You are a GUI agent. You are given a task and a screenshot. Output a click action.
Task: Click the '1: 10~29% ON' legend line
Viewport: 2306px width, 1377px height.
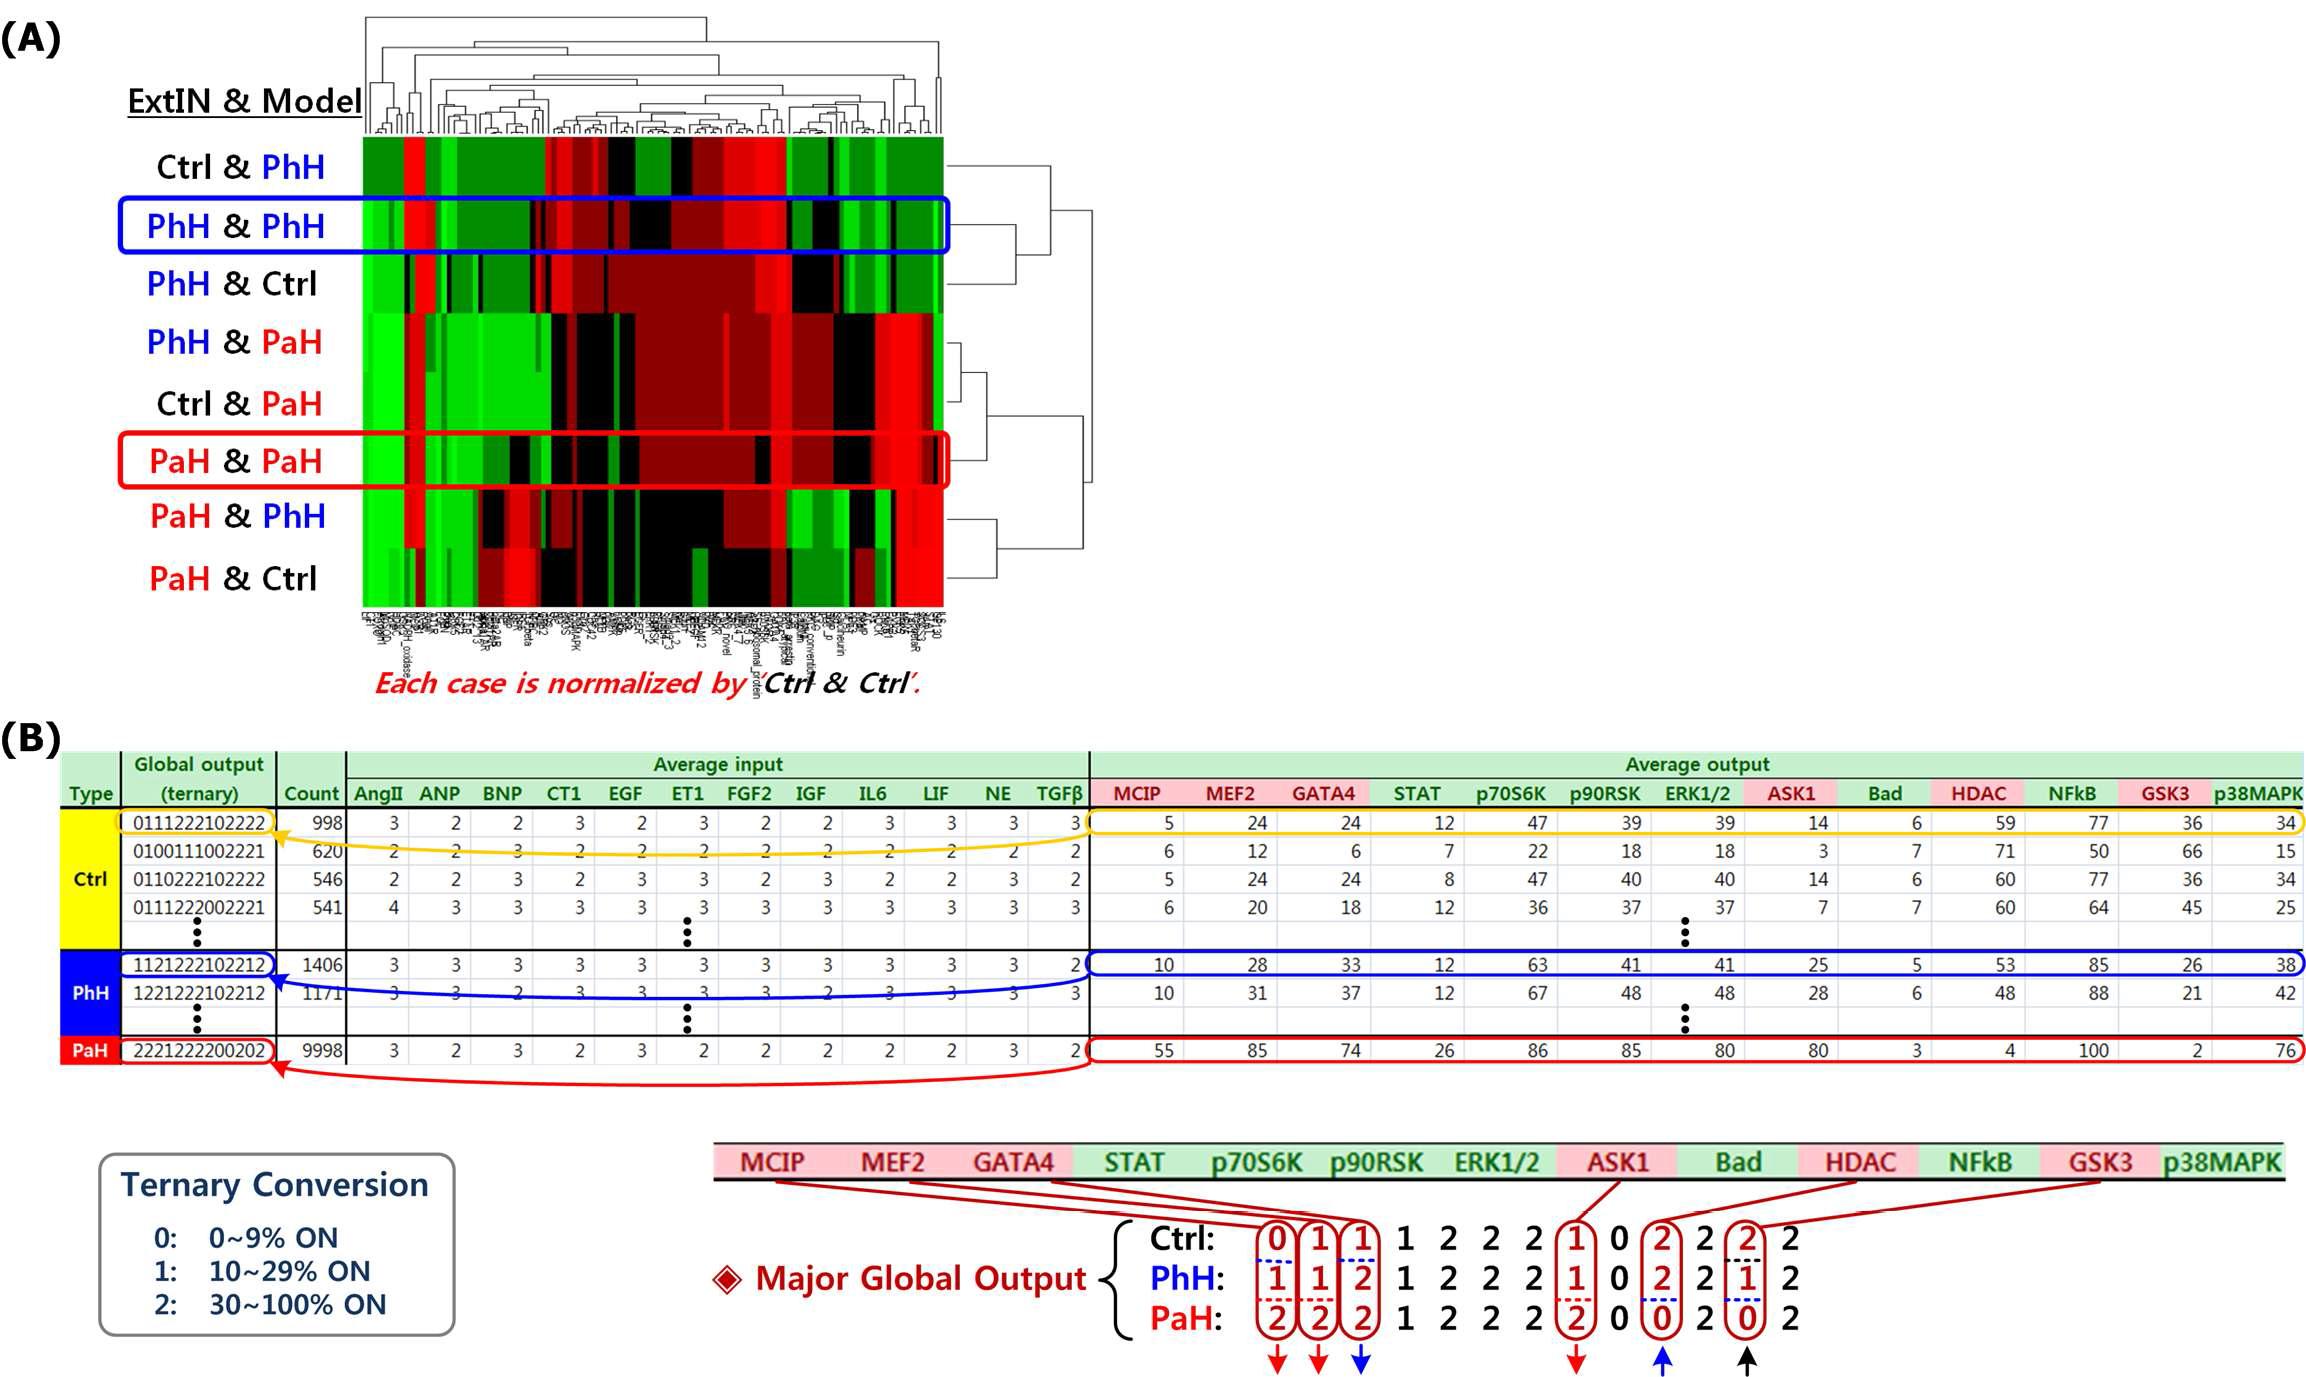coord(262,1271)
